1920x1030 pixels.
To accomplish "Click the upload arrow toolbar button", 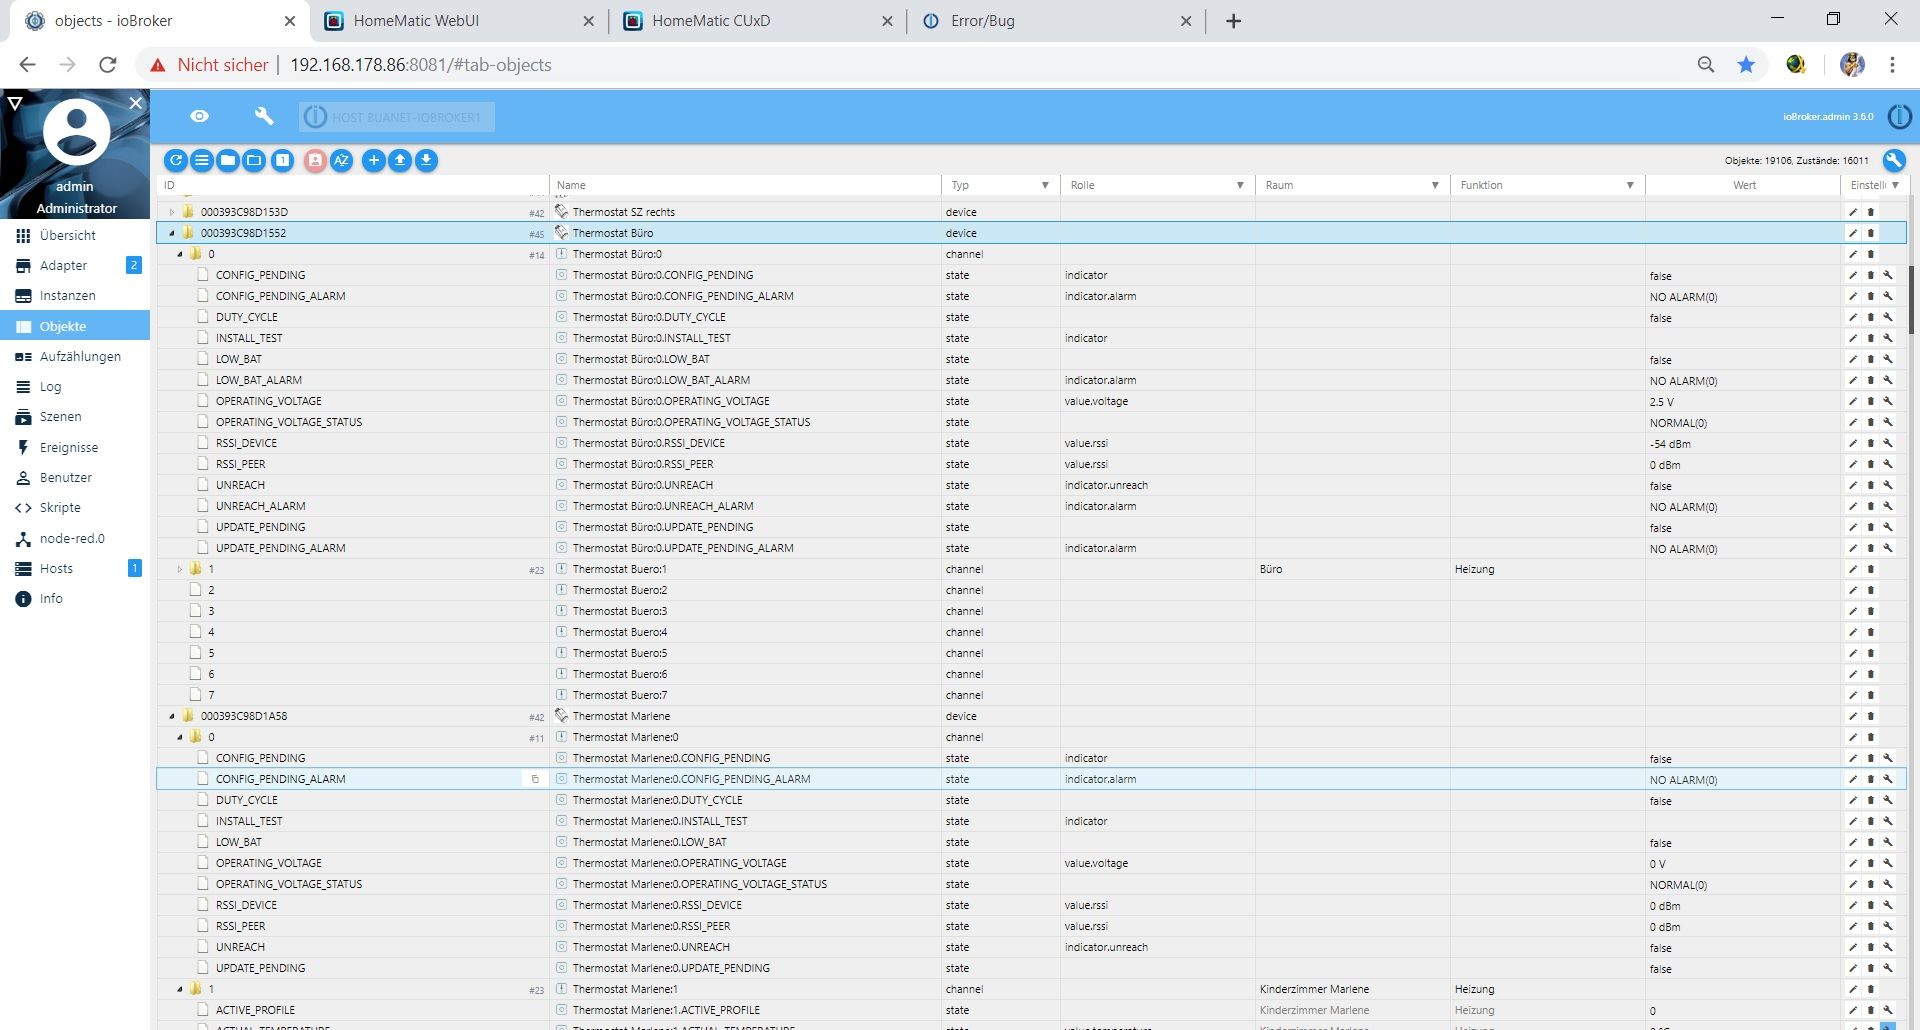I will pyautogui.click(x=400, y=160).
